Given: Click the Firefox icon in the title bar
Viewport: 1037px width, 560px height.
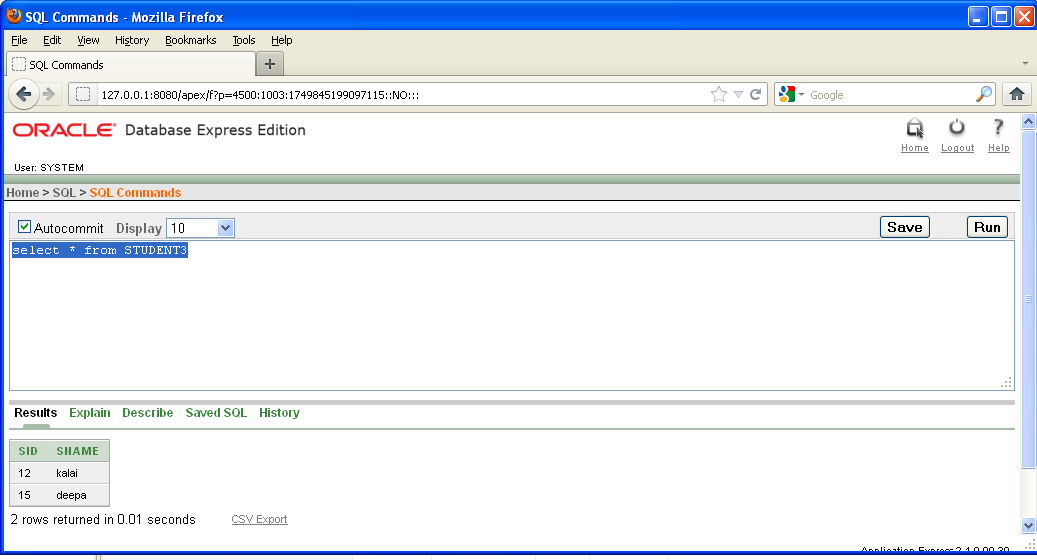Looking at the screenshot, I should point(14,16).
